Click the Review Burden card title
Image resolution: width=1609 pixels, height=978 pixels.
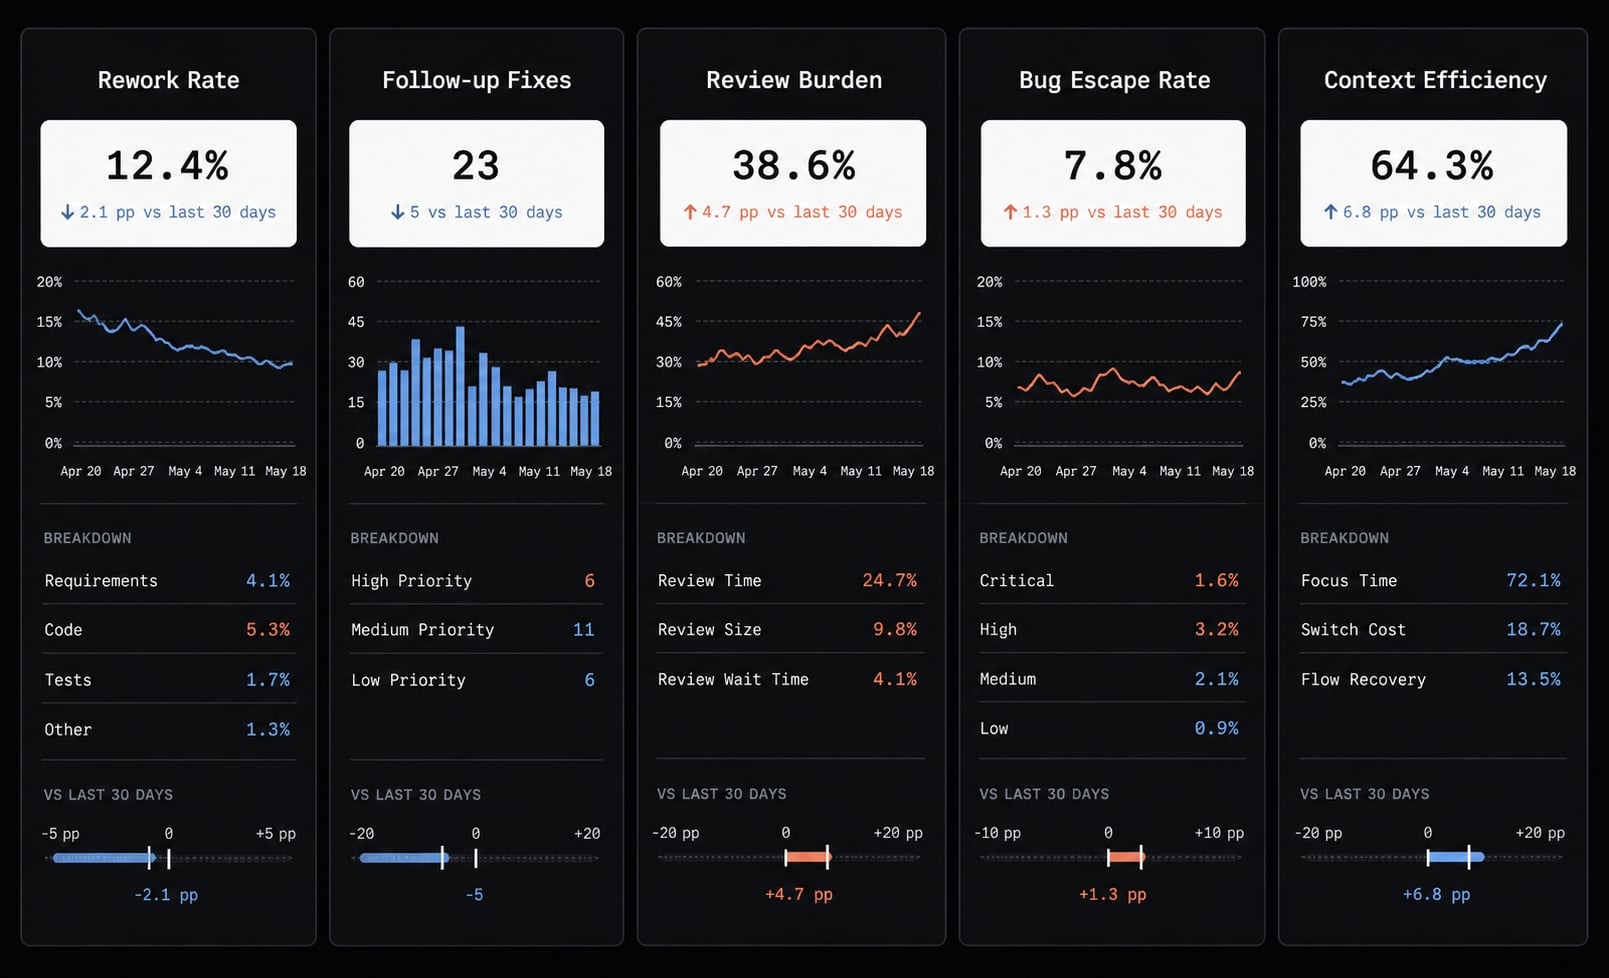coord(794,80)
